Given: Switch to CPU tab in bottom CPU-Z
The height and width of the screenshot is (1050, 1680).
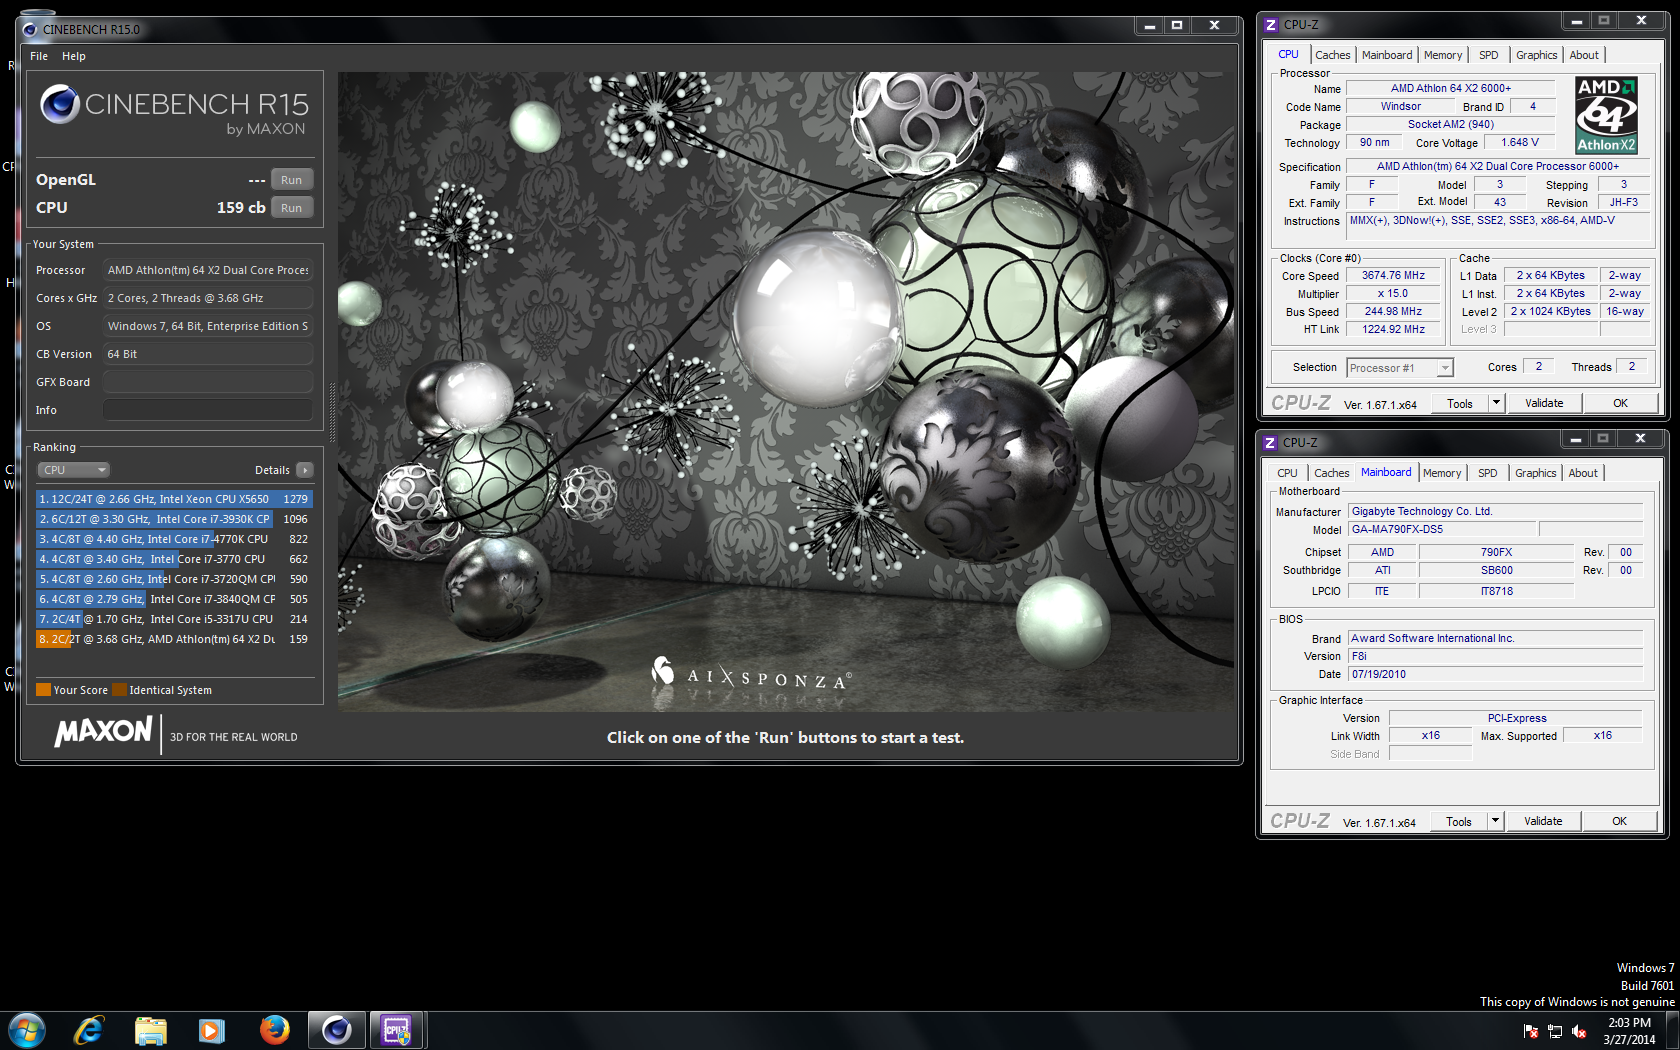Looking at the screenshot, I should click(x=1287, y=473).
